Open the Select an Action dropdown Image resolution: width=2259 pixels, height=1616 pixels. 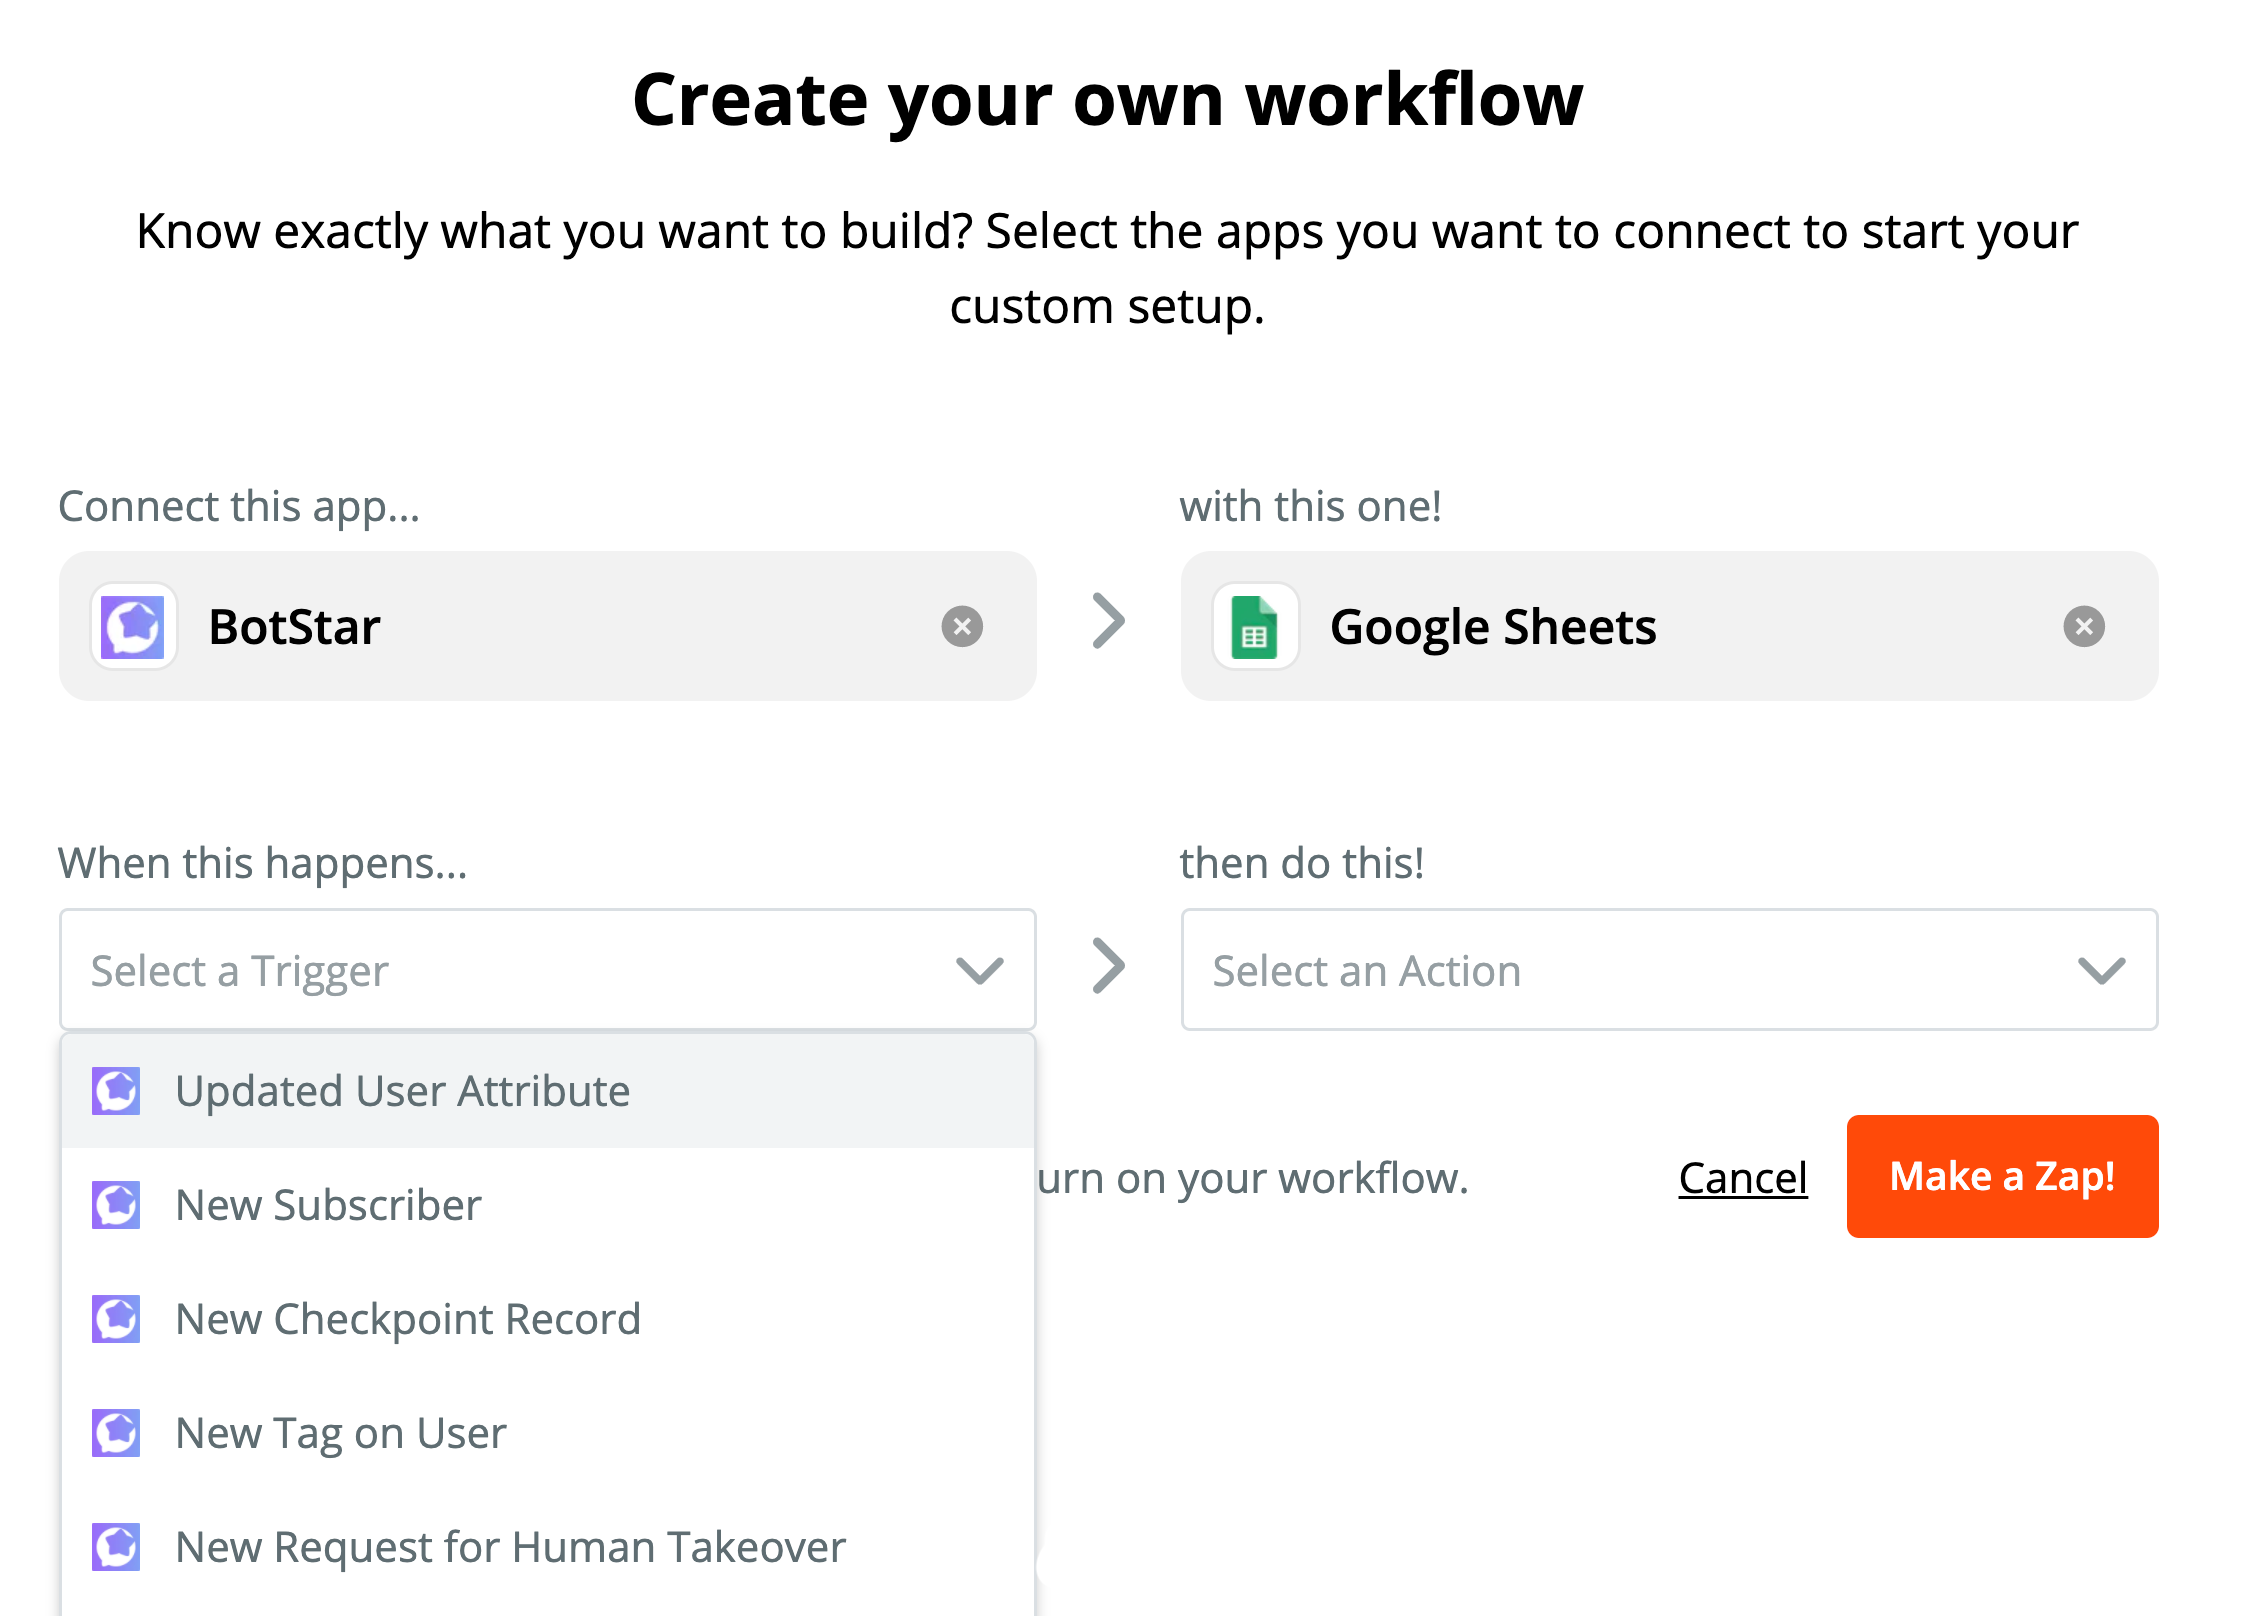(1669, 970)
